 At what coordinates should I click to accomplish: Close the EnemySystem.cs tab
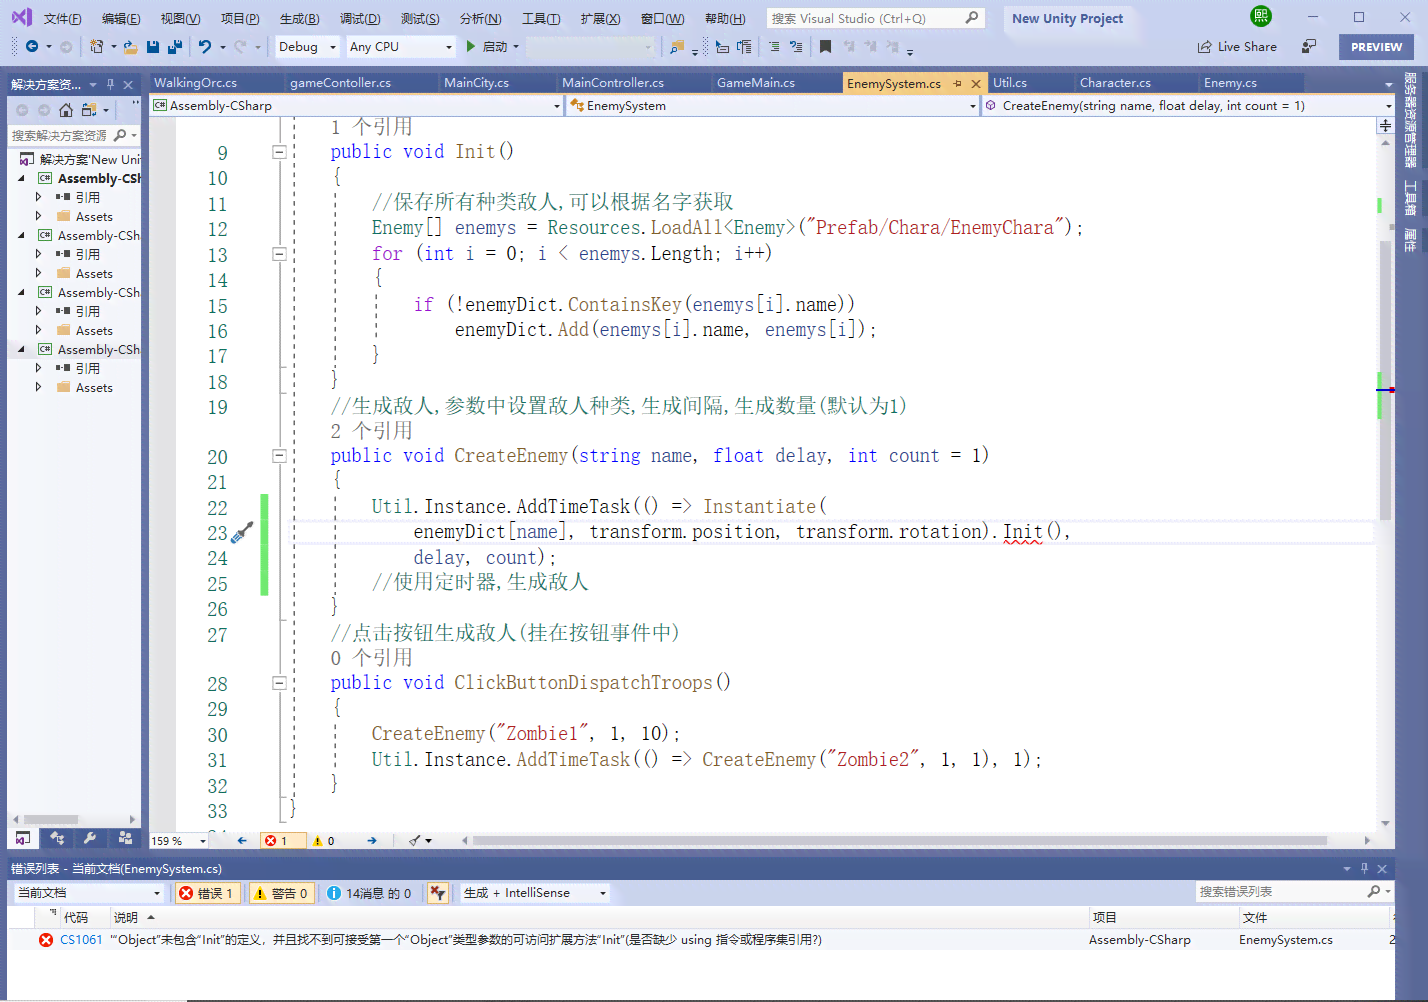(976, 83)
